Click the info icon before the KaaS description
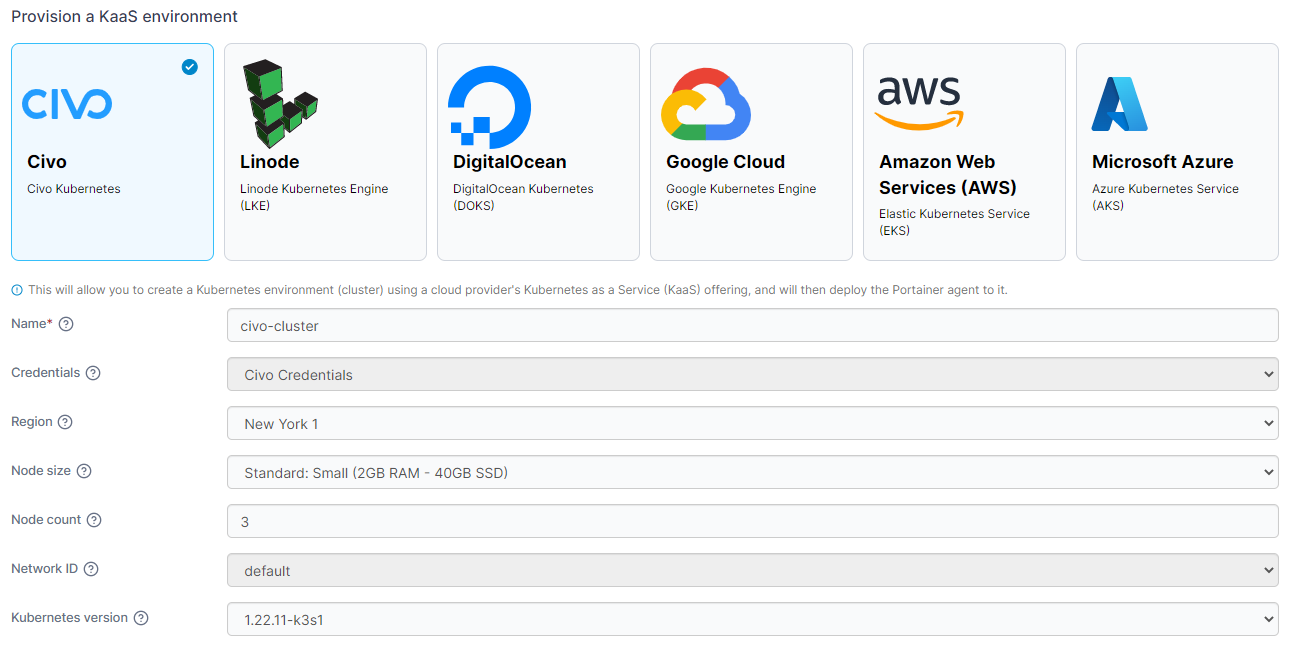Image resolution: width=1291 pixels, height=649 pixels. coord(17,290)
